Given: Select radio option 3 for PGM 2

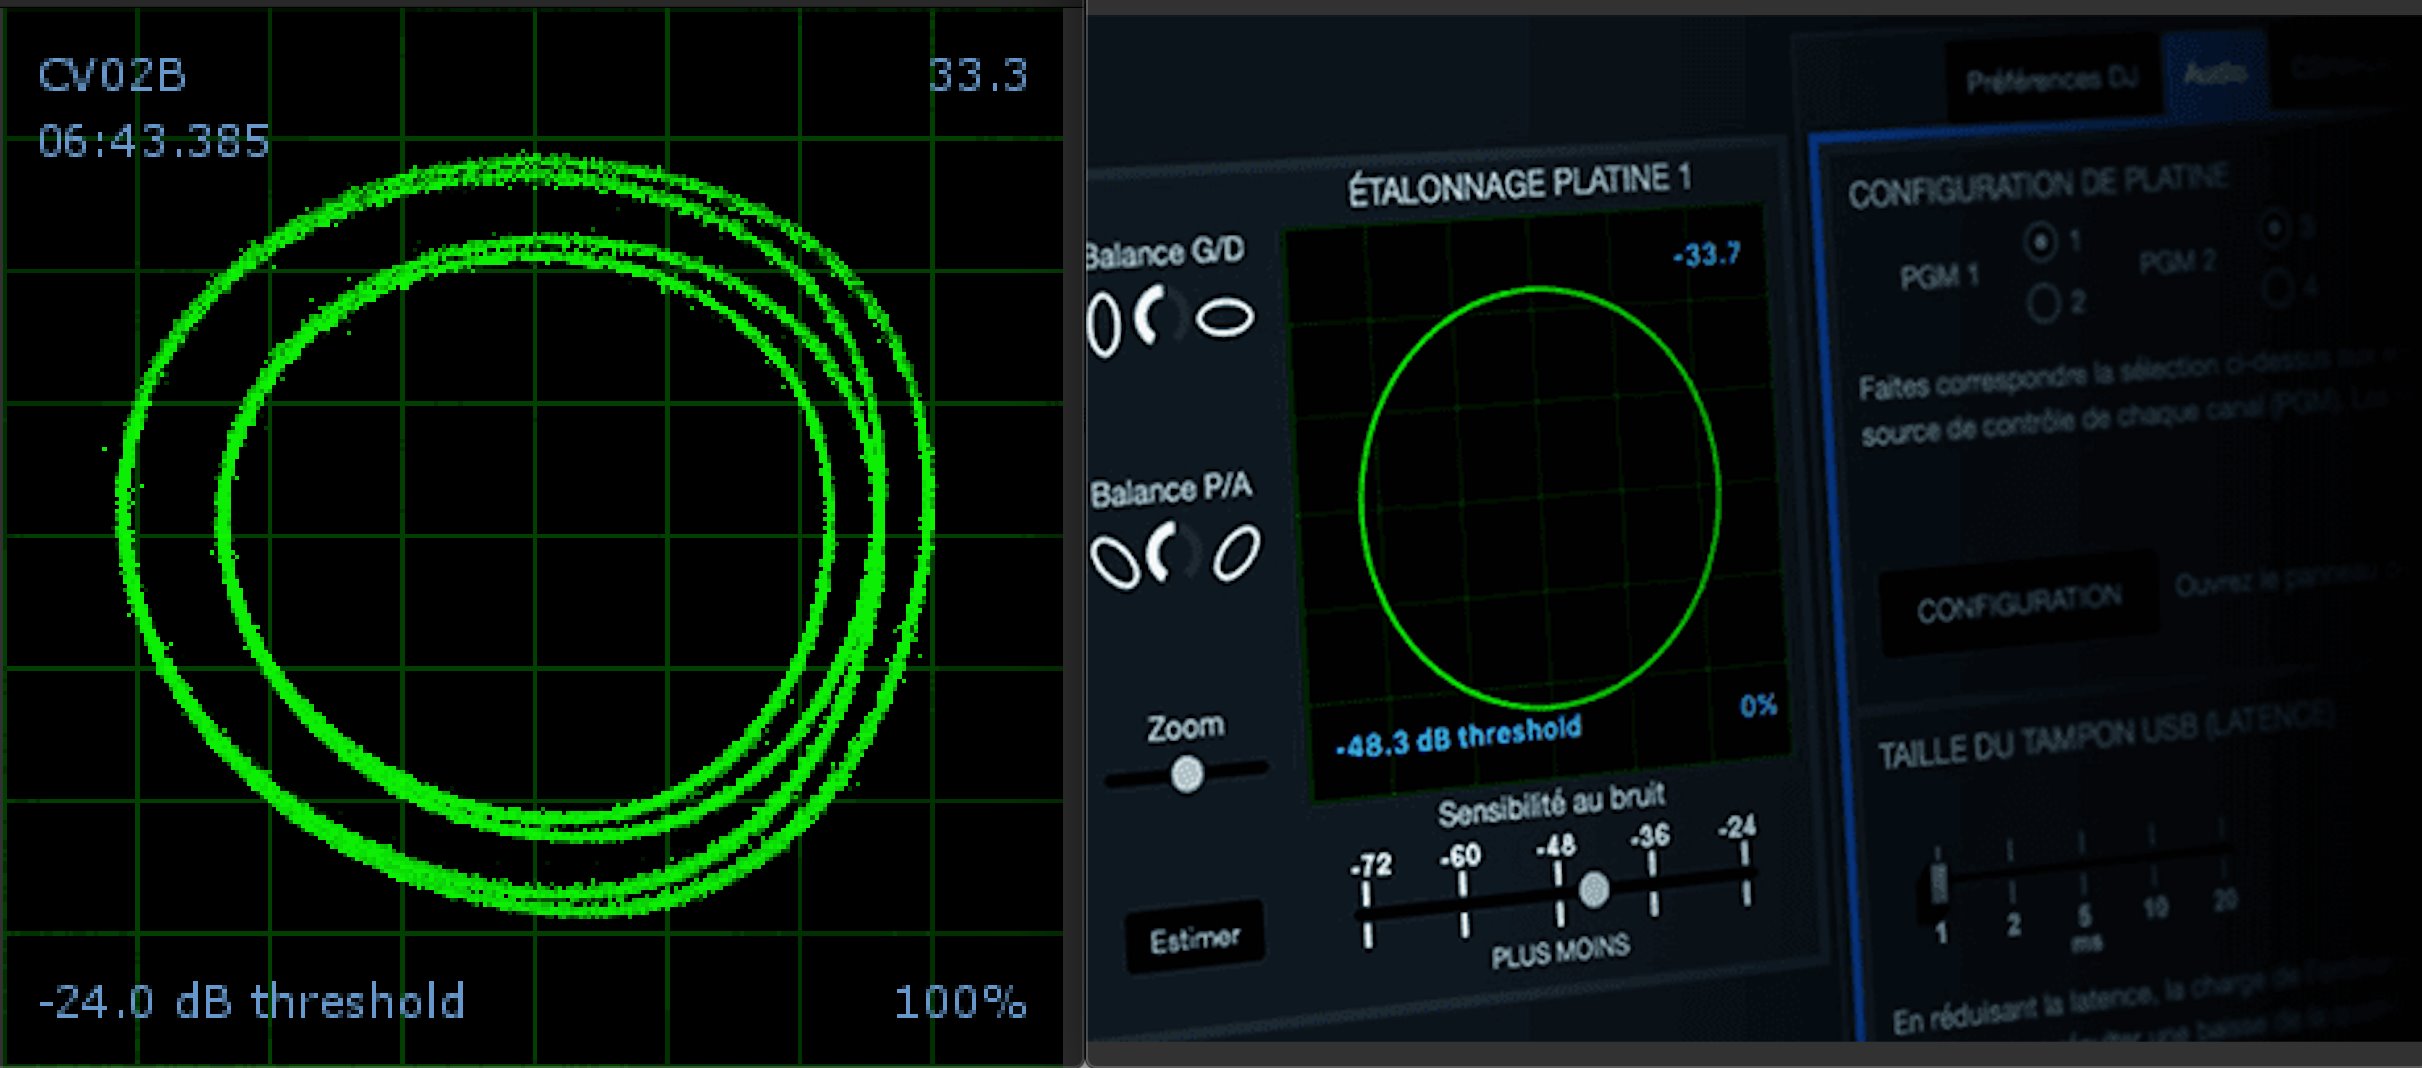Looking at the screenshot, I should (x=2277, y=228).
